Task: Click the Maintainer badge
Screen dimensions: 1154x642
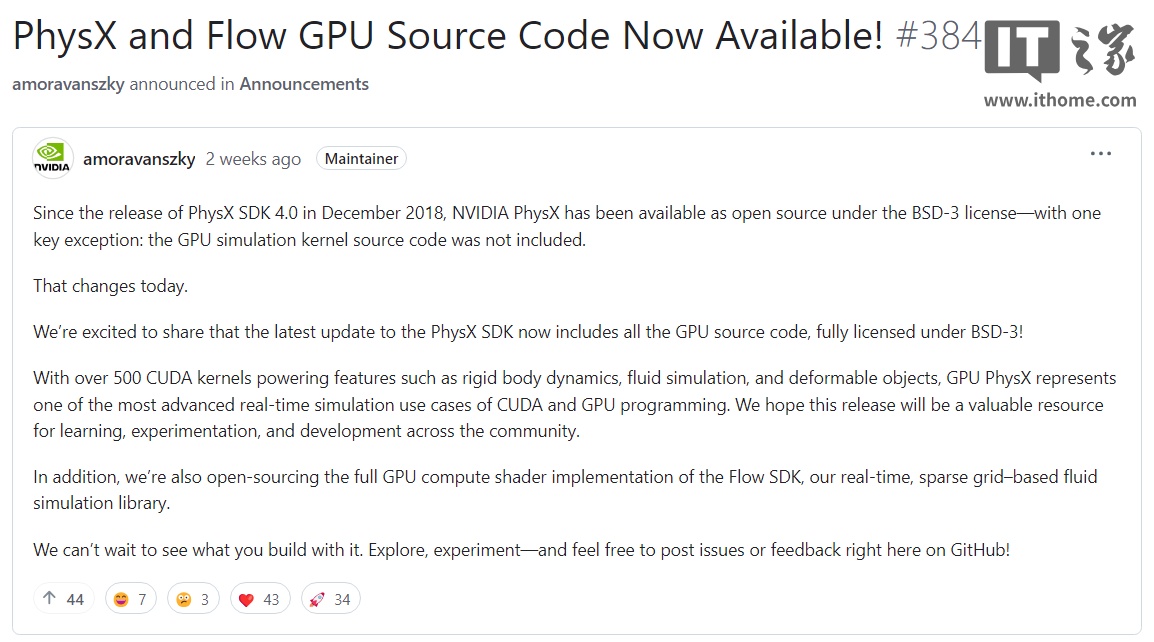Action: coord(361,157)
